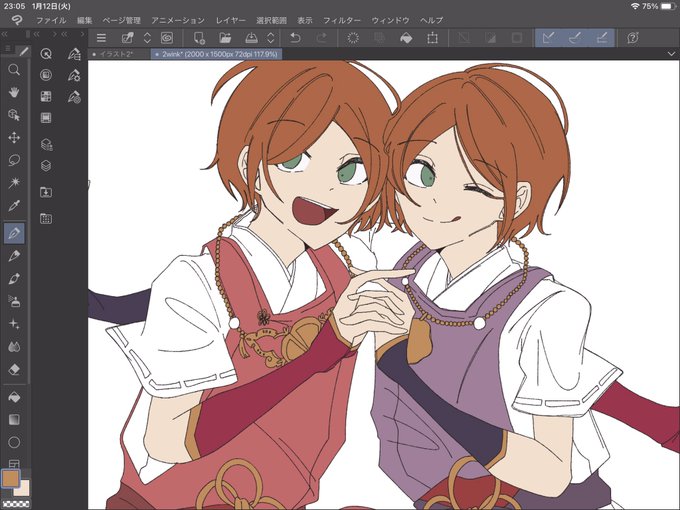The image size is (680, 510).
Task: Open the ウィンドウ menu
Action: point(390,20)
